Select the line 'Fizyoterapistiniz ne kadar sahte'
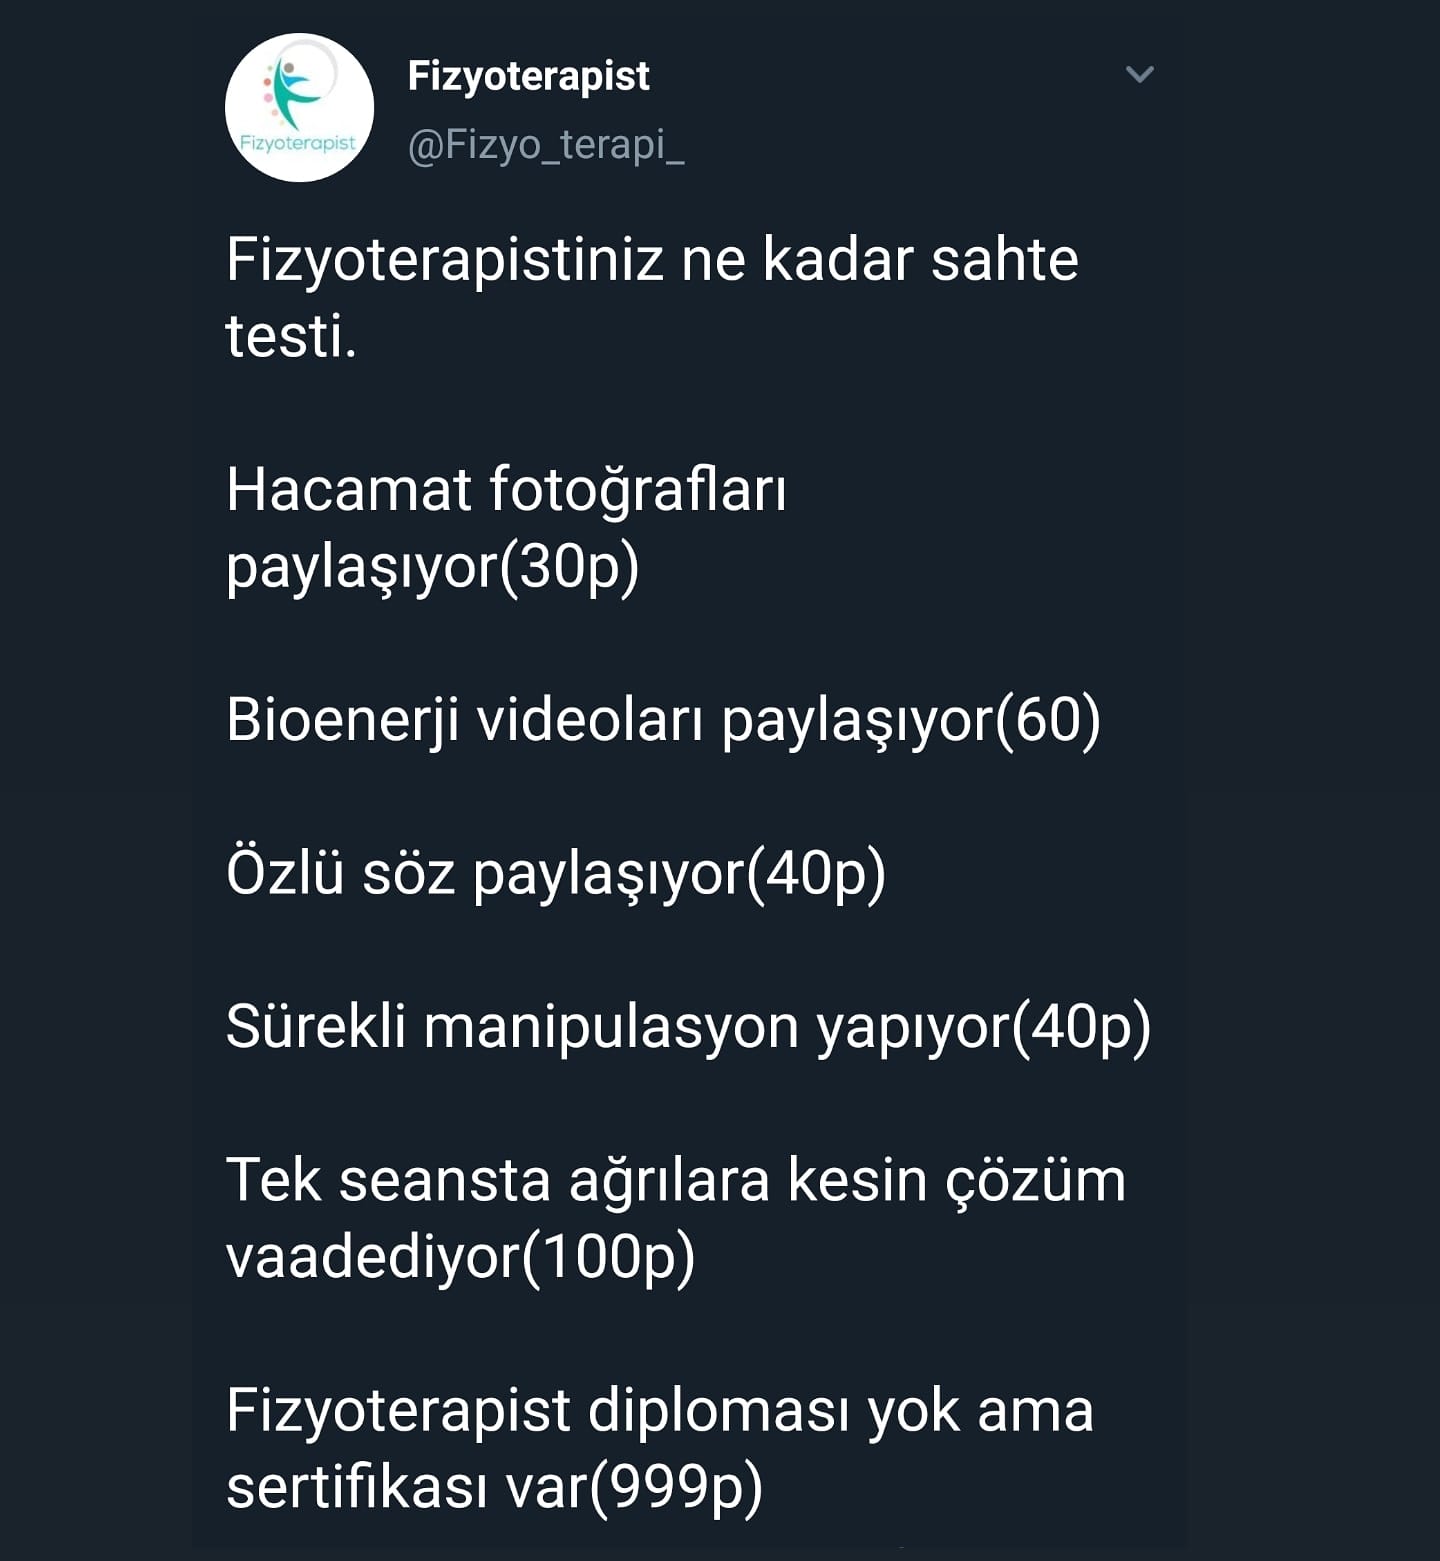 652,261
